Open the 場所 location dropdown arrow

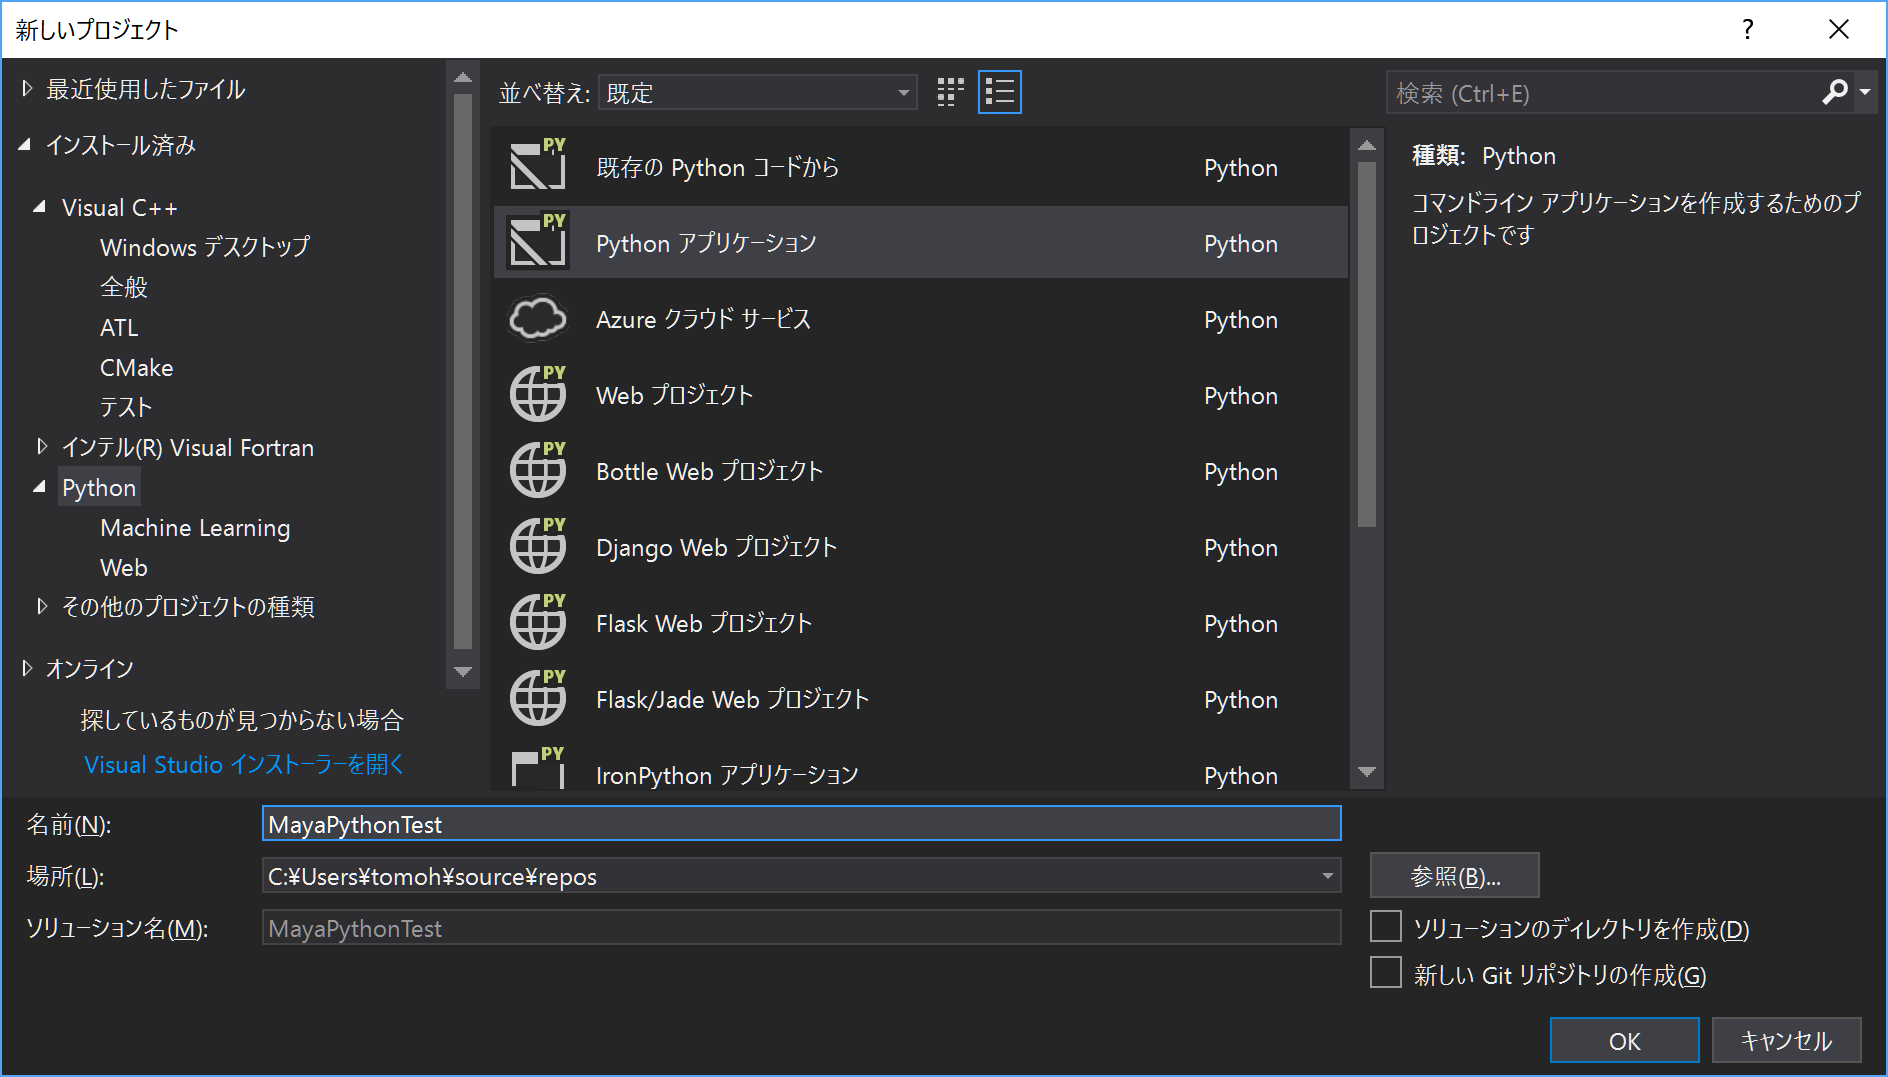(x=1327, y=876)
